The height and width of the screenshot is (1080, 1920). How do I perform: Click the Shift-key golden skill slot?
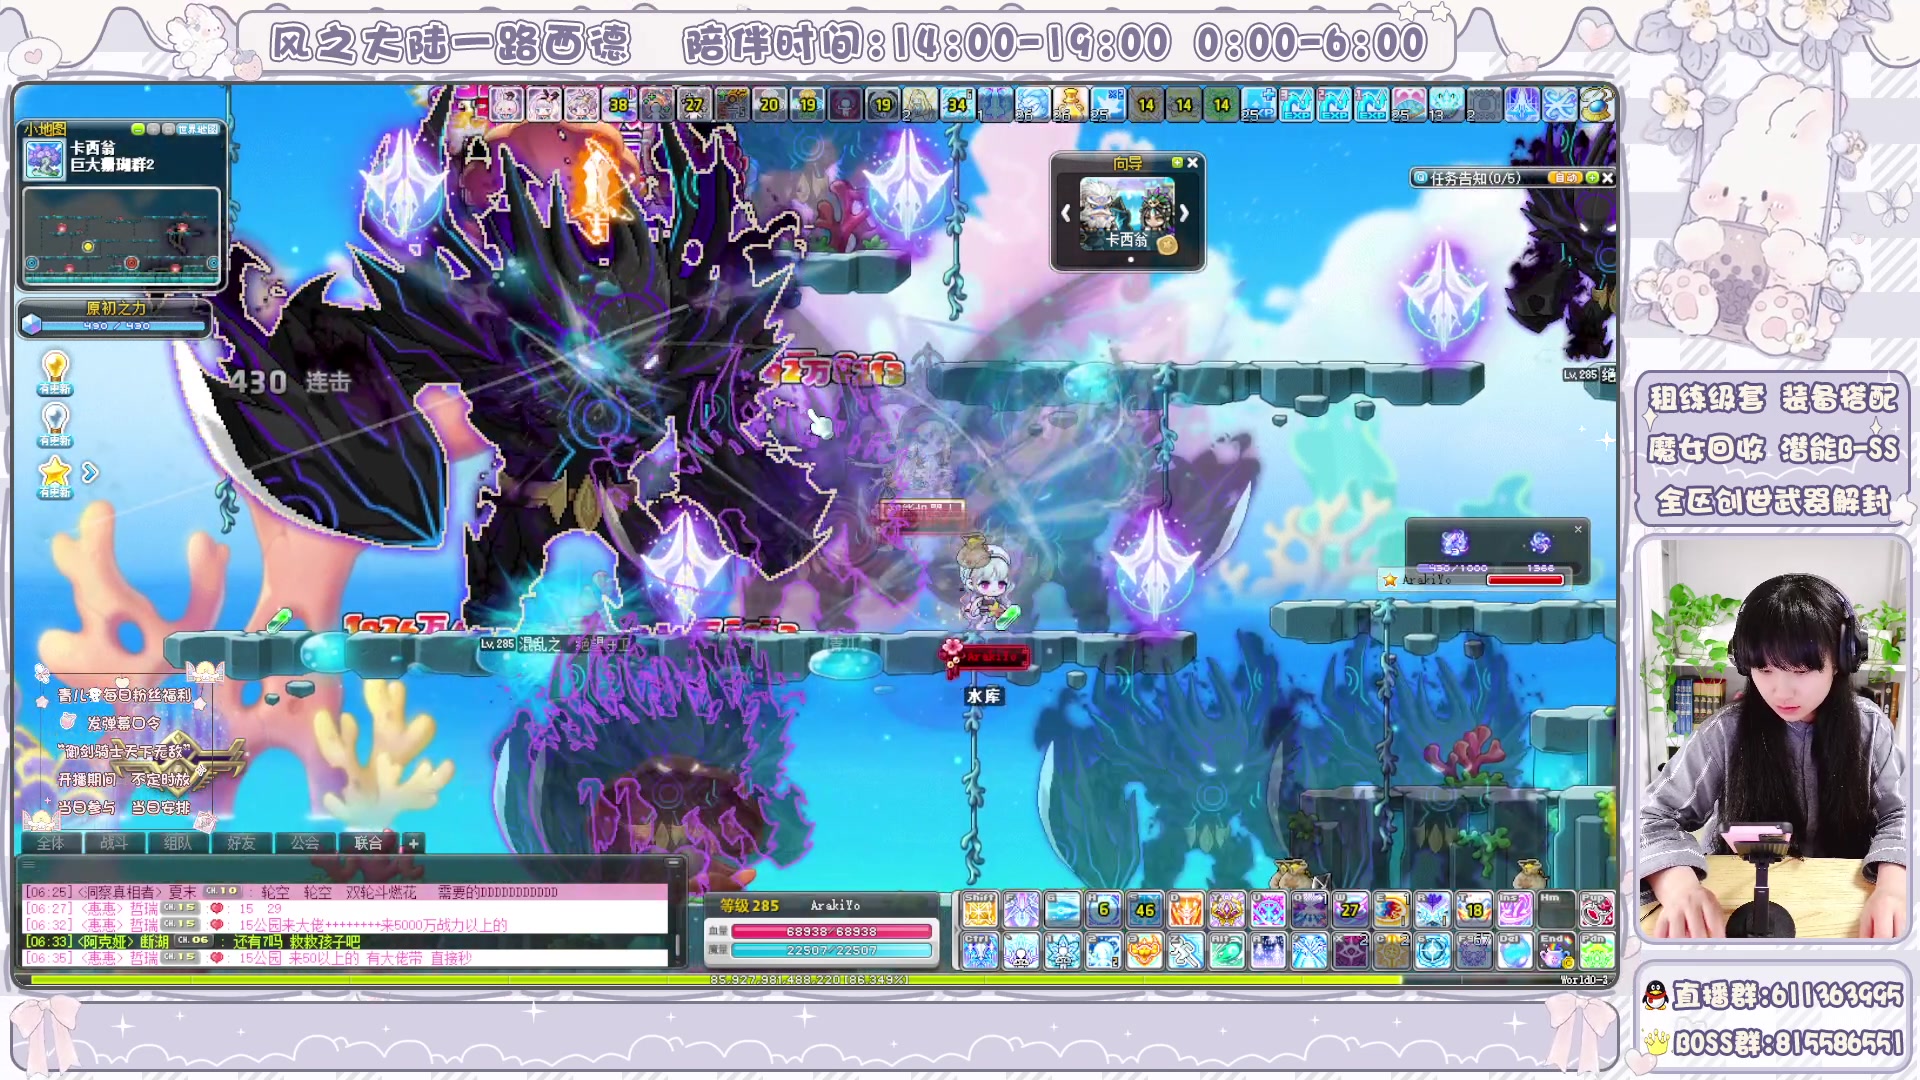pyautogui.click(x=979, y=909)
